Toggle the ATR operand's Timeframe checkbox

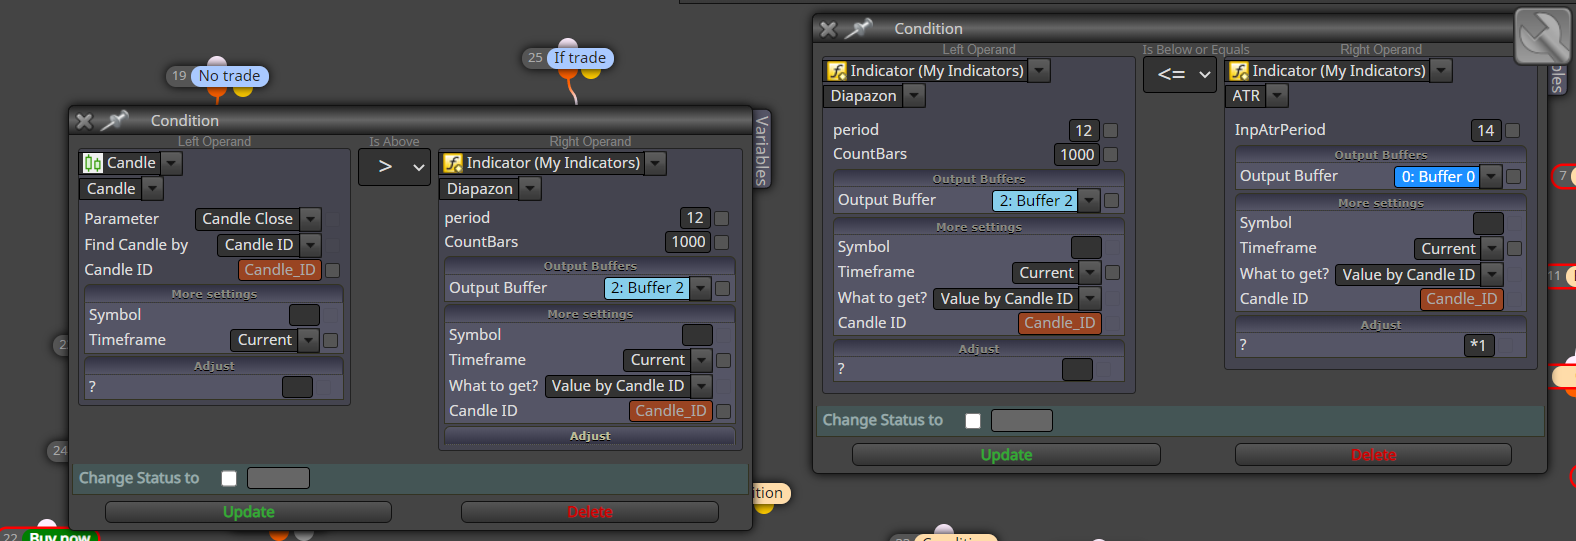pyautogui.click(x=1515, y=248)
